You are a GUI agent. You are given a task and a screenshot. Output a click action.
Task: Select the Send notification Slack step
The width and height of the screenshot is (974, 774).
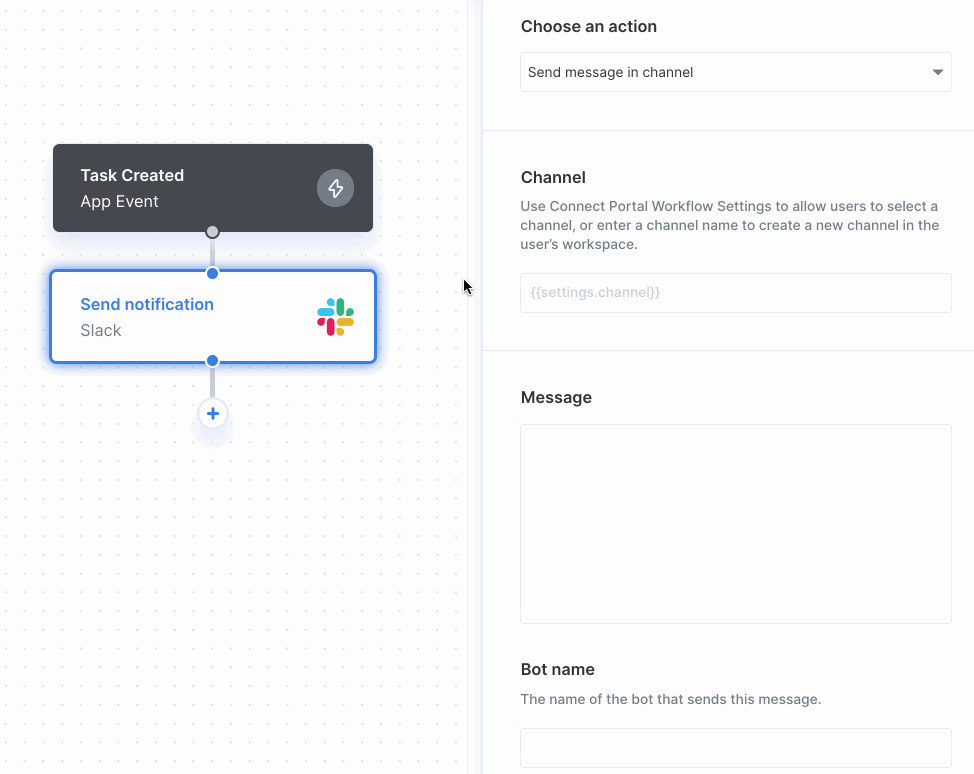(x=180, y=316)
